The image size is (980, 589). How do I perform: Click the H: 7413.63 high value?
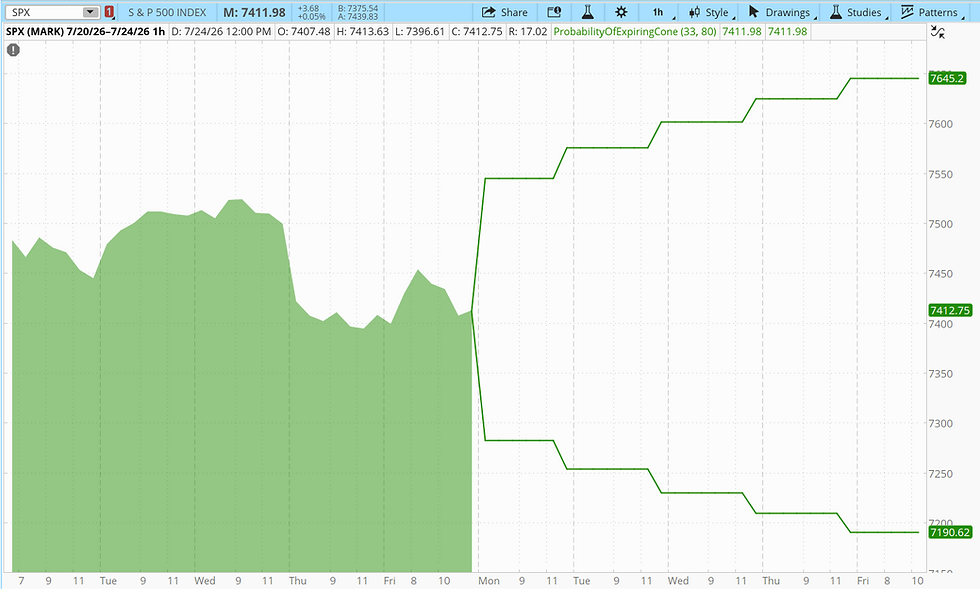click(362, 31)
